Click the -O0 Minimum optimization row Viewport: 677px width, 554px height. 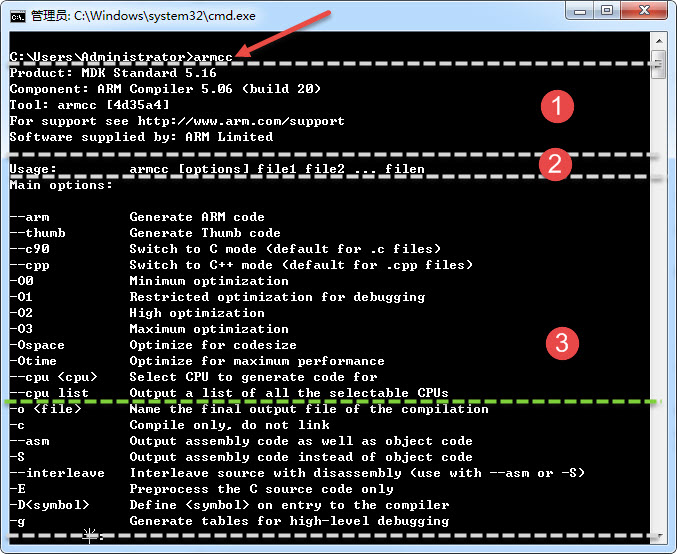pyautogui.click(x=149, y=281)
